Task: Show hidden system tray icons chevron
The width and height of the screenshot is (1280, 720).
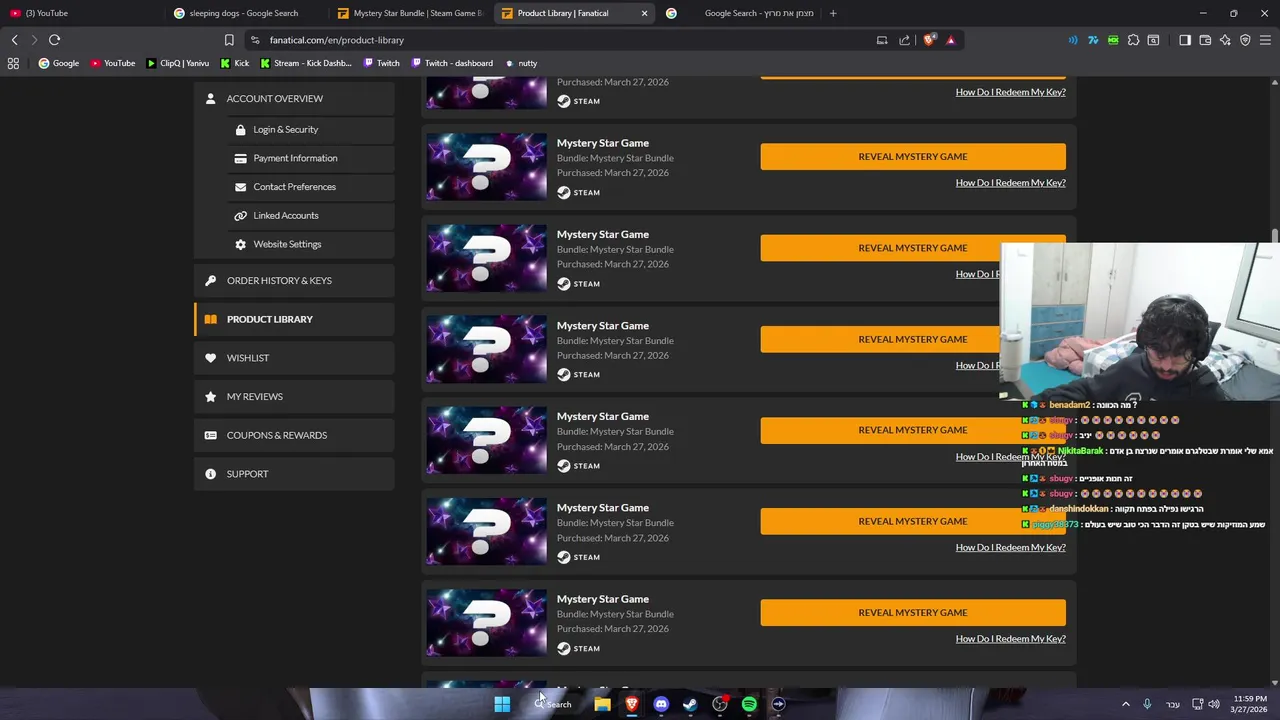Action: tap(1125, 704)
